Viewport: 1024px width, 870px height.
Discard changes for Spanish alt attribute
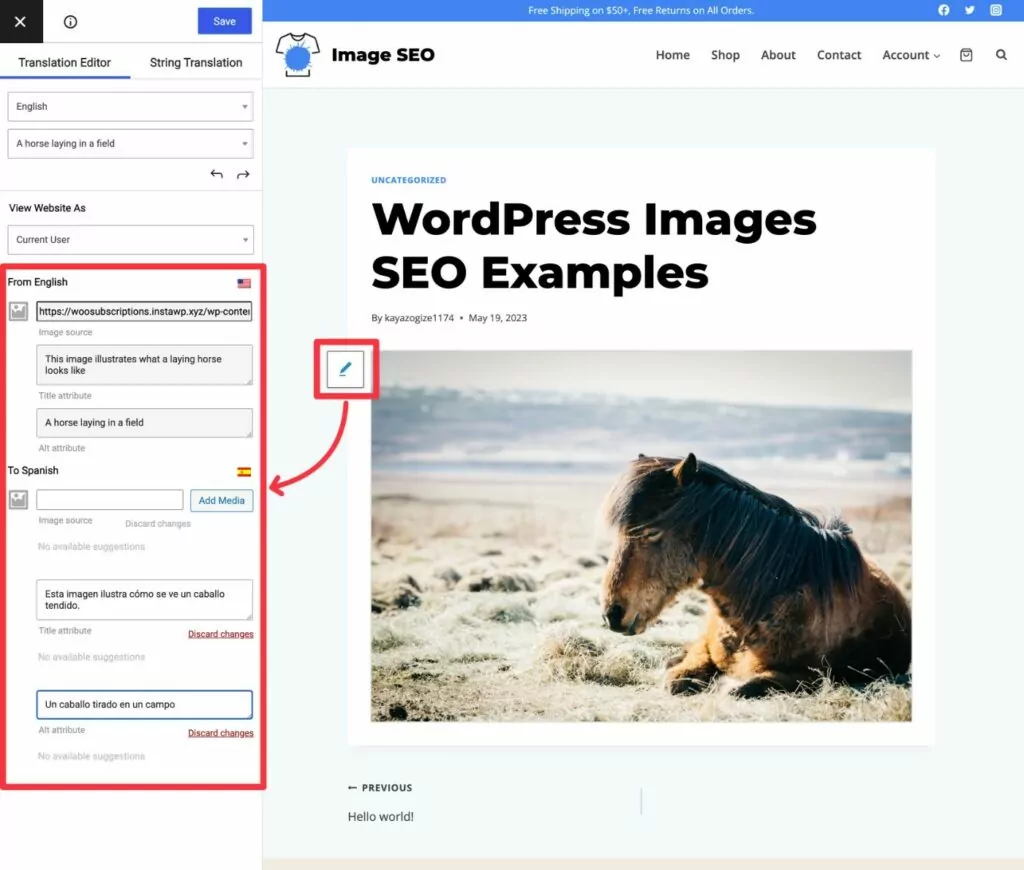(x=221, y=733)
